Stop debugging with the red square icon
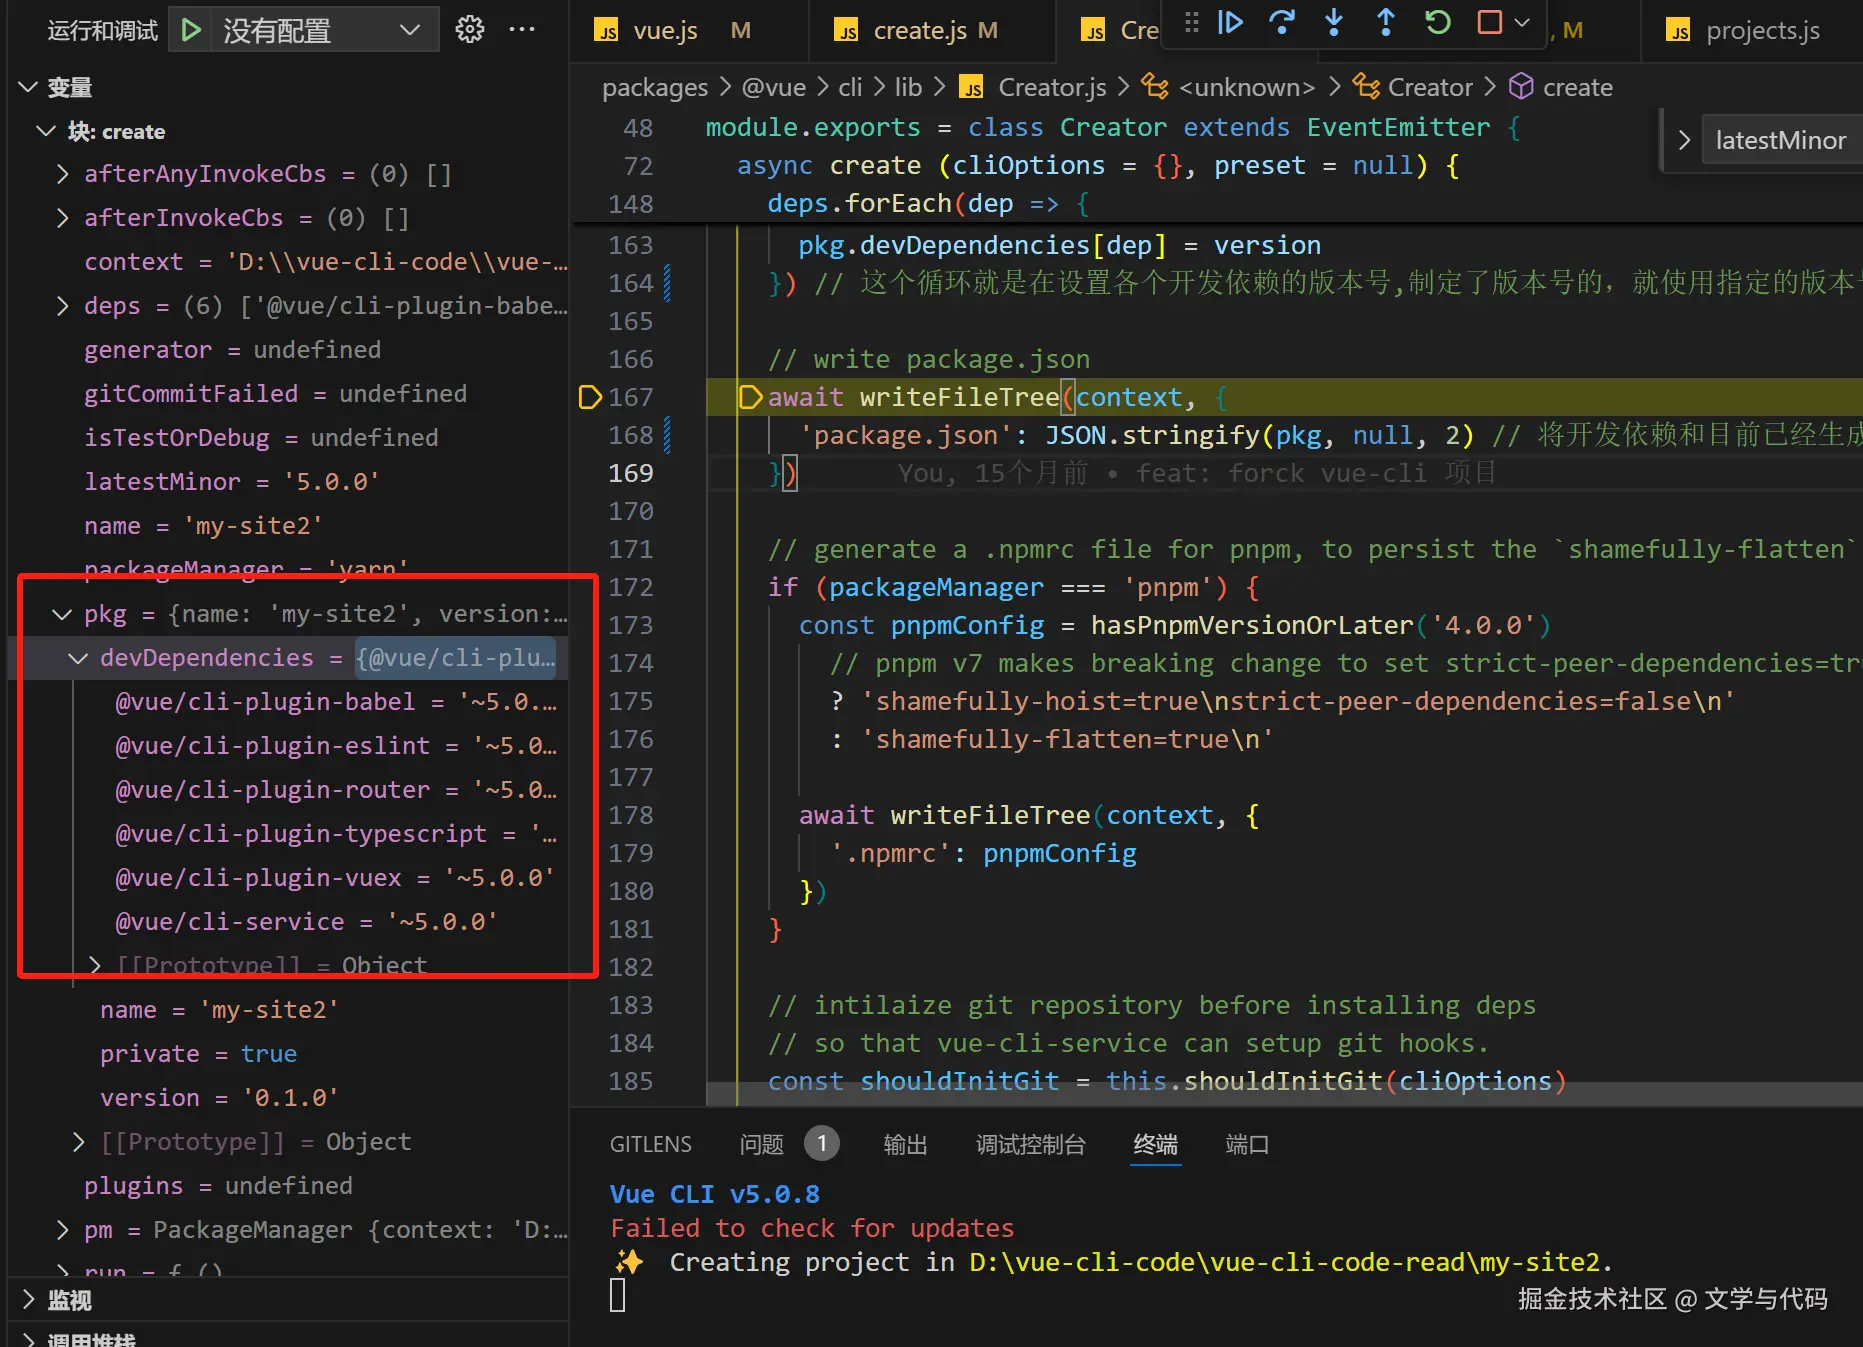The height and width of the screenshot is (1347, 1863). tap(1489, 22)
